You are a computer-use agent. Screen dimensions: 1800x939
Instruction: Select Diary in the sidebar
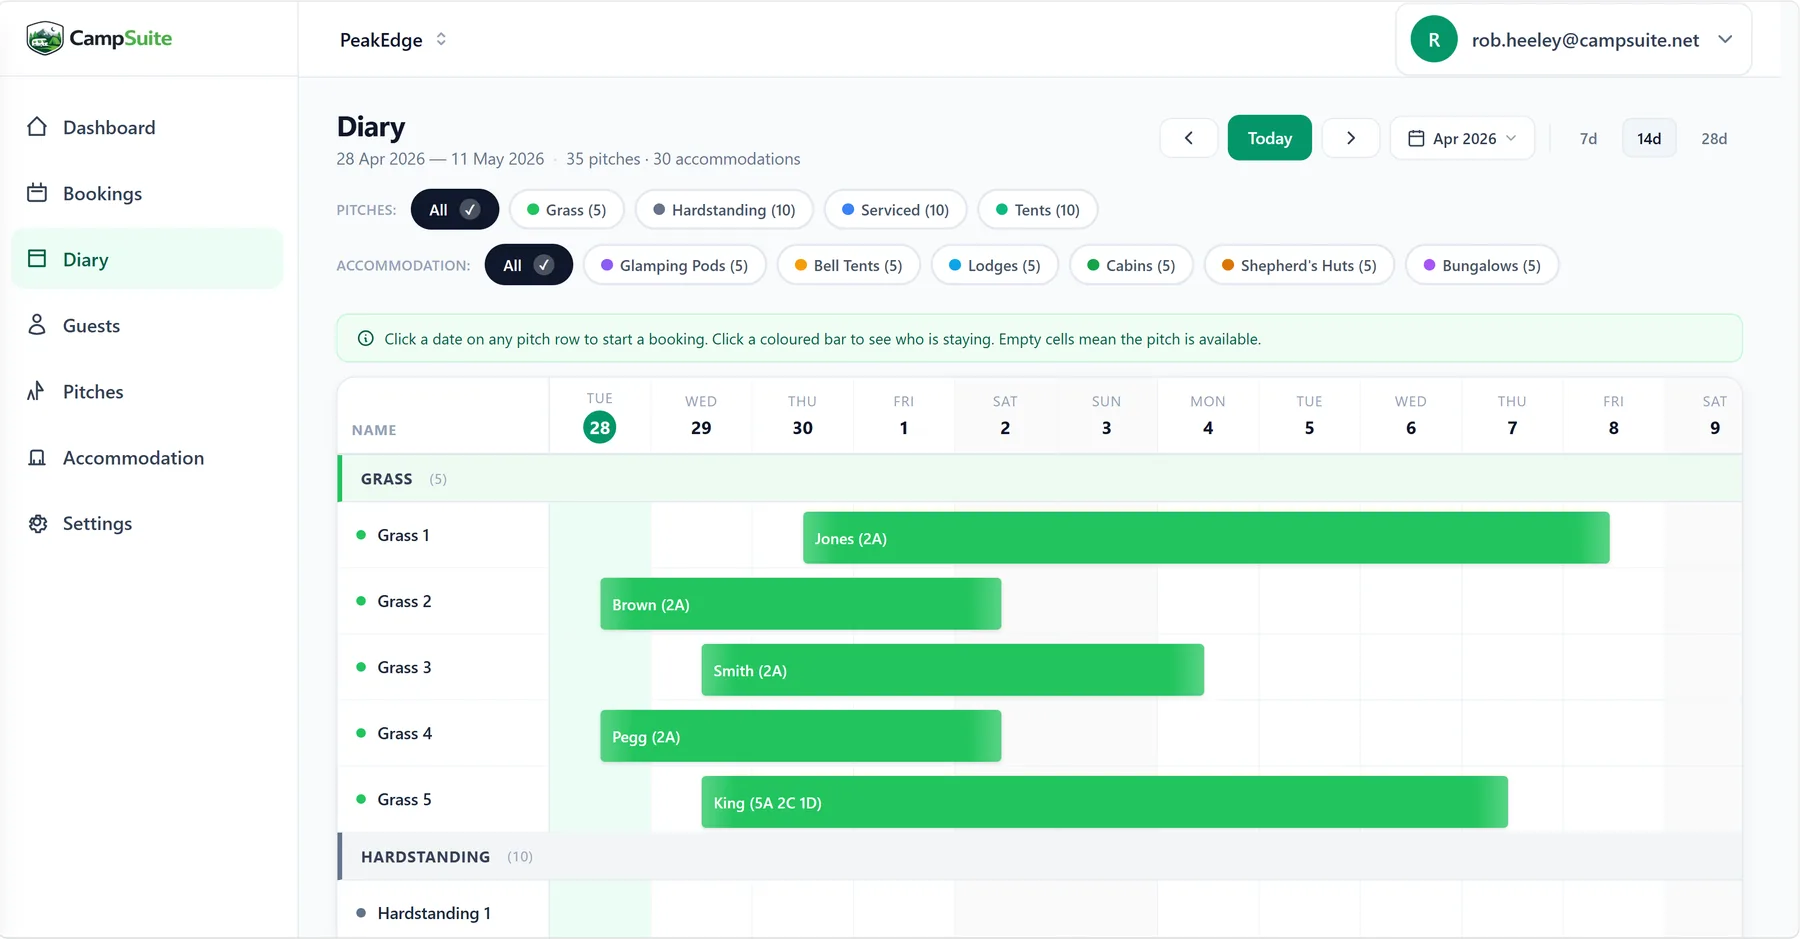click(x=147, y=259)
